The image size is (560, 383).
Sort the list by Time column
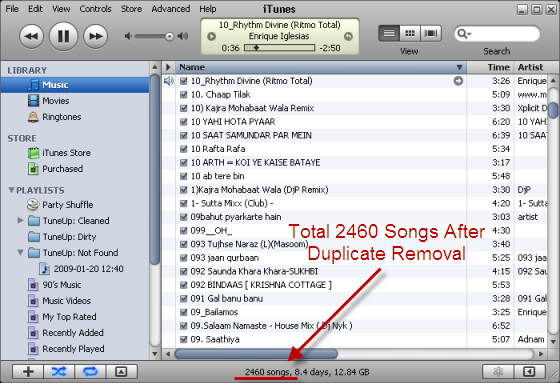(490, 67)
